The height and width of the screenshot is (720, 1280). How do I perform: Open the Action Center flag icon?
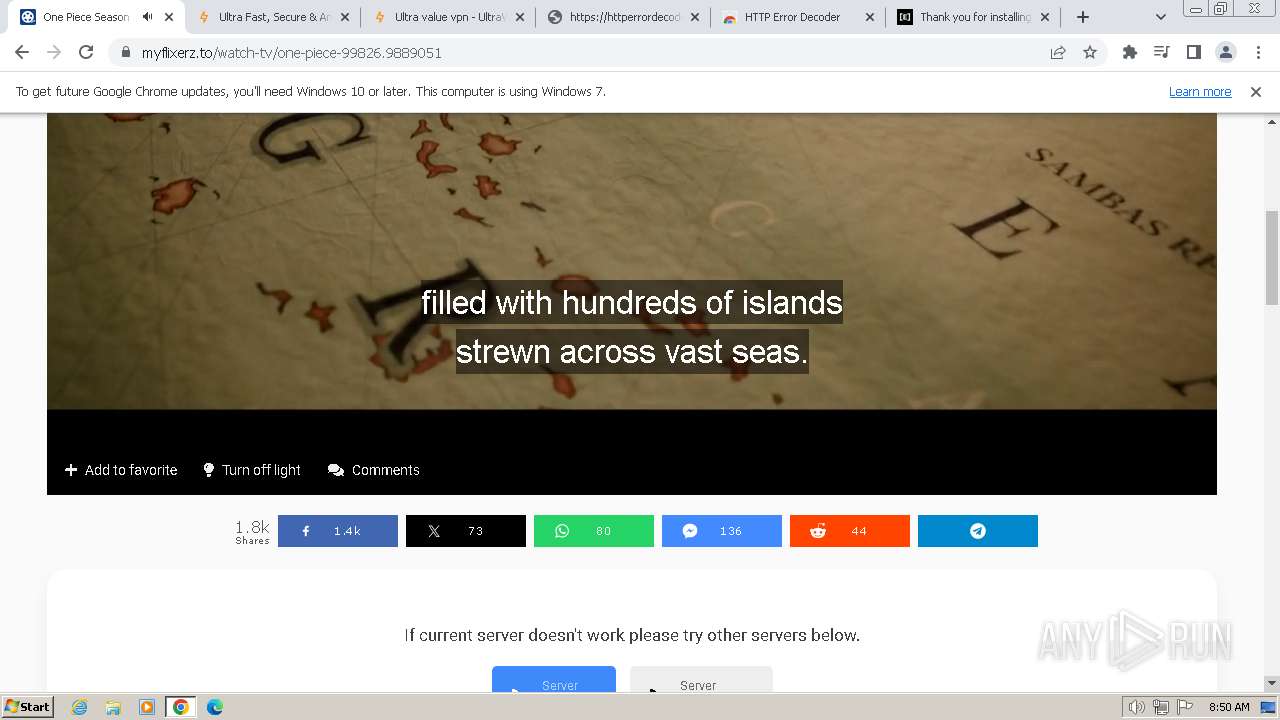pos(1184,707)
